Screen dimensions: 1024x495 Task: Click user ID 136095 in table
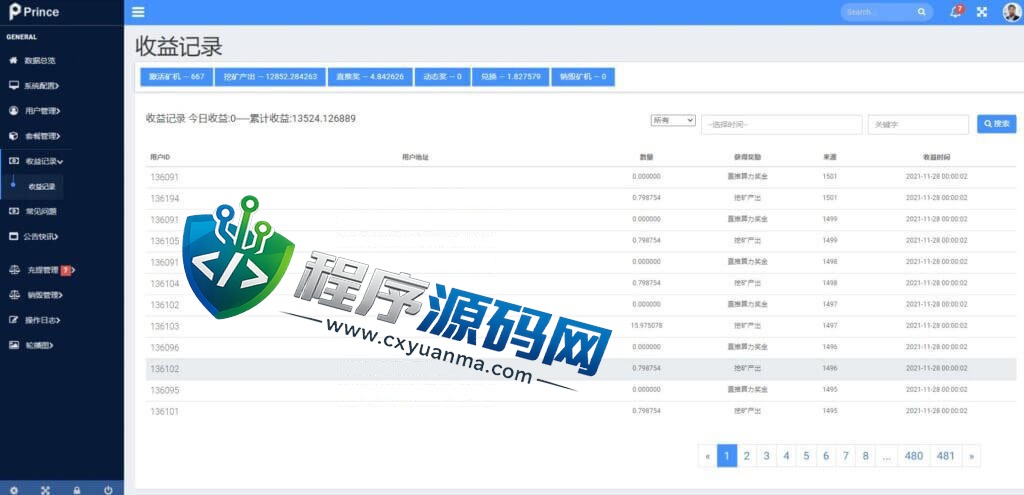point(165,390)
